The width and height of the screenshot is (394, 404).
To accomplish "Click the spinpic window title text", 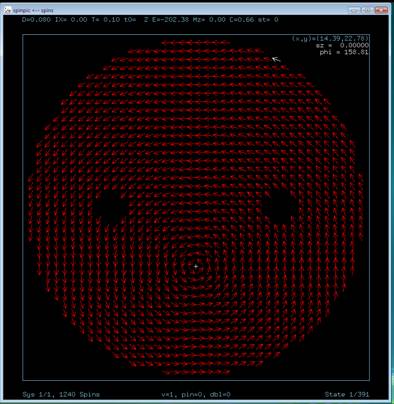I will pos(33,11).
